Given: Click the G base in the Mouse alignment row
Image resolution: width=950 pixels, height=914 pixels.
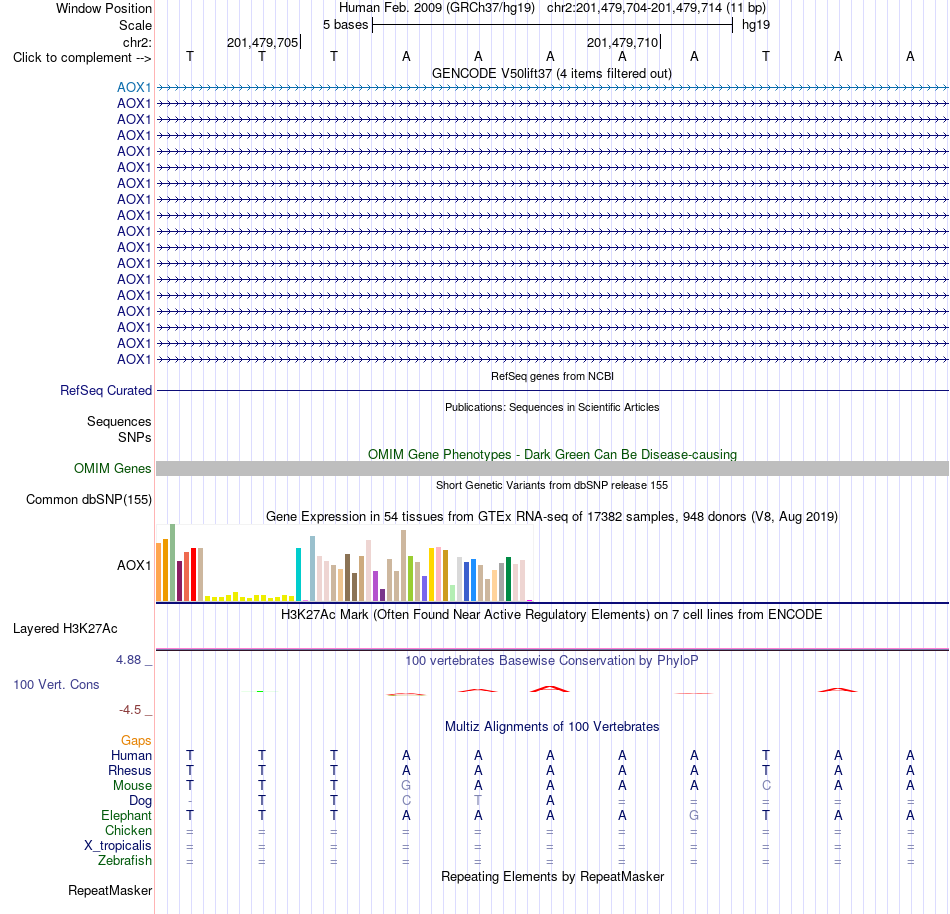Looking at the screenshot, I should 406,786.
